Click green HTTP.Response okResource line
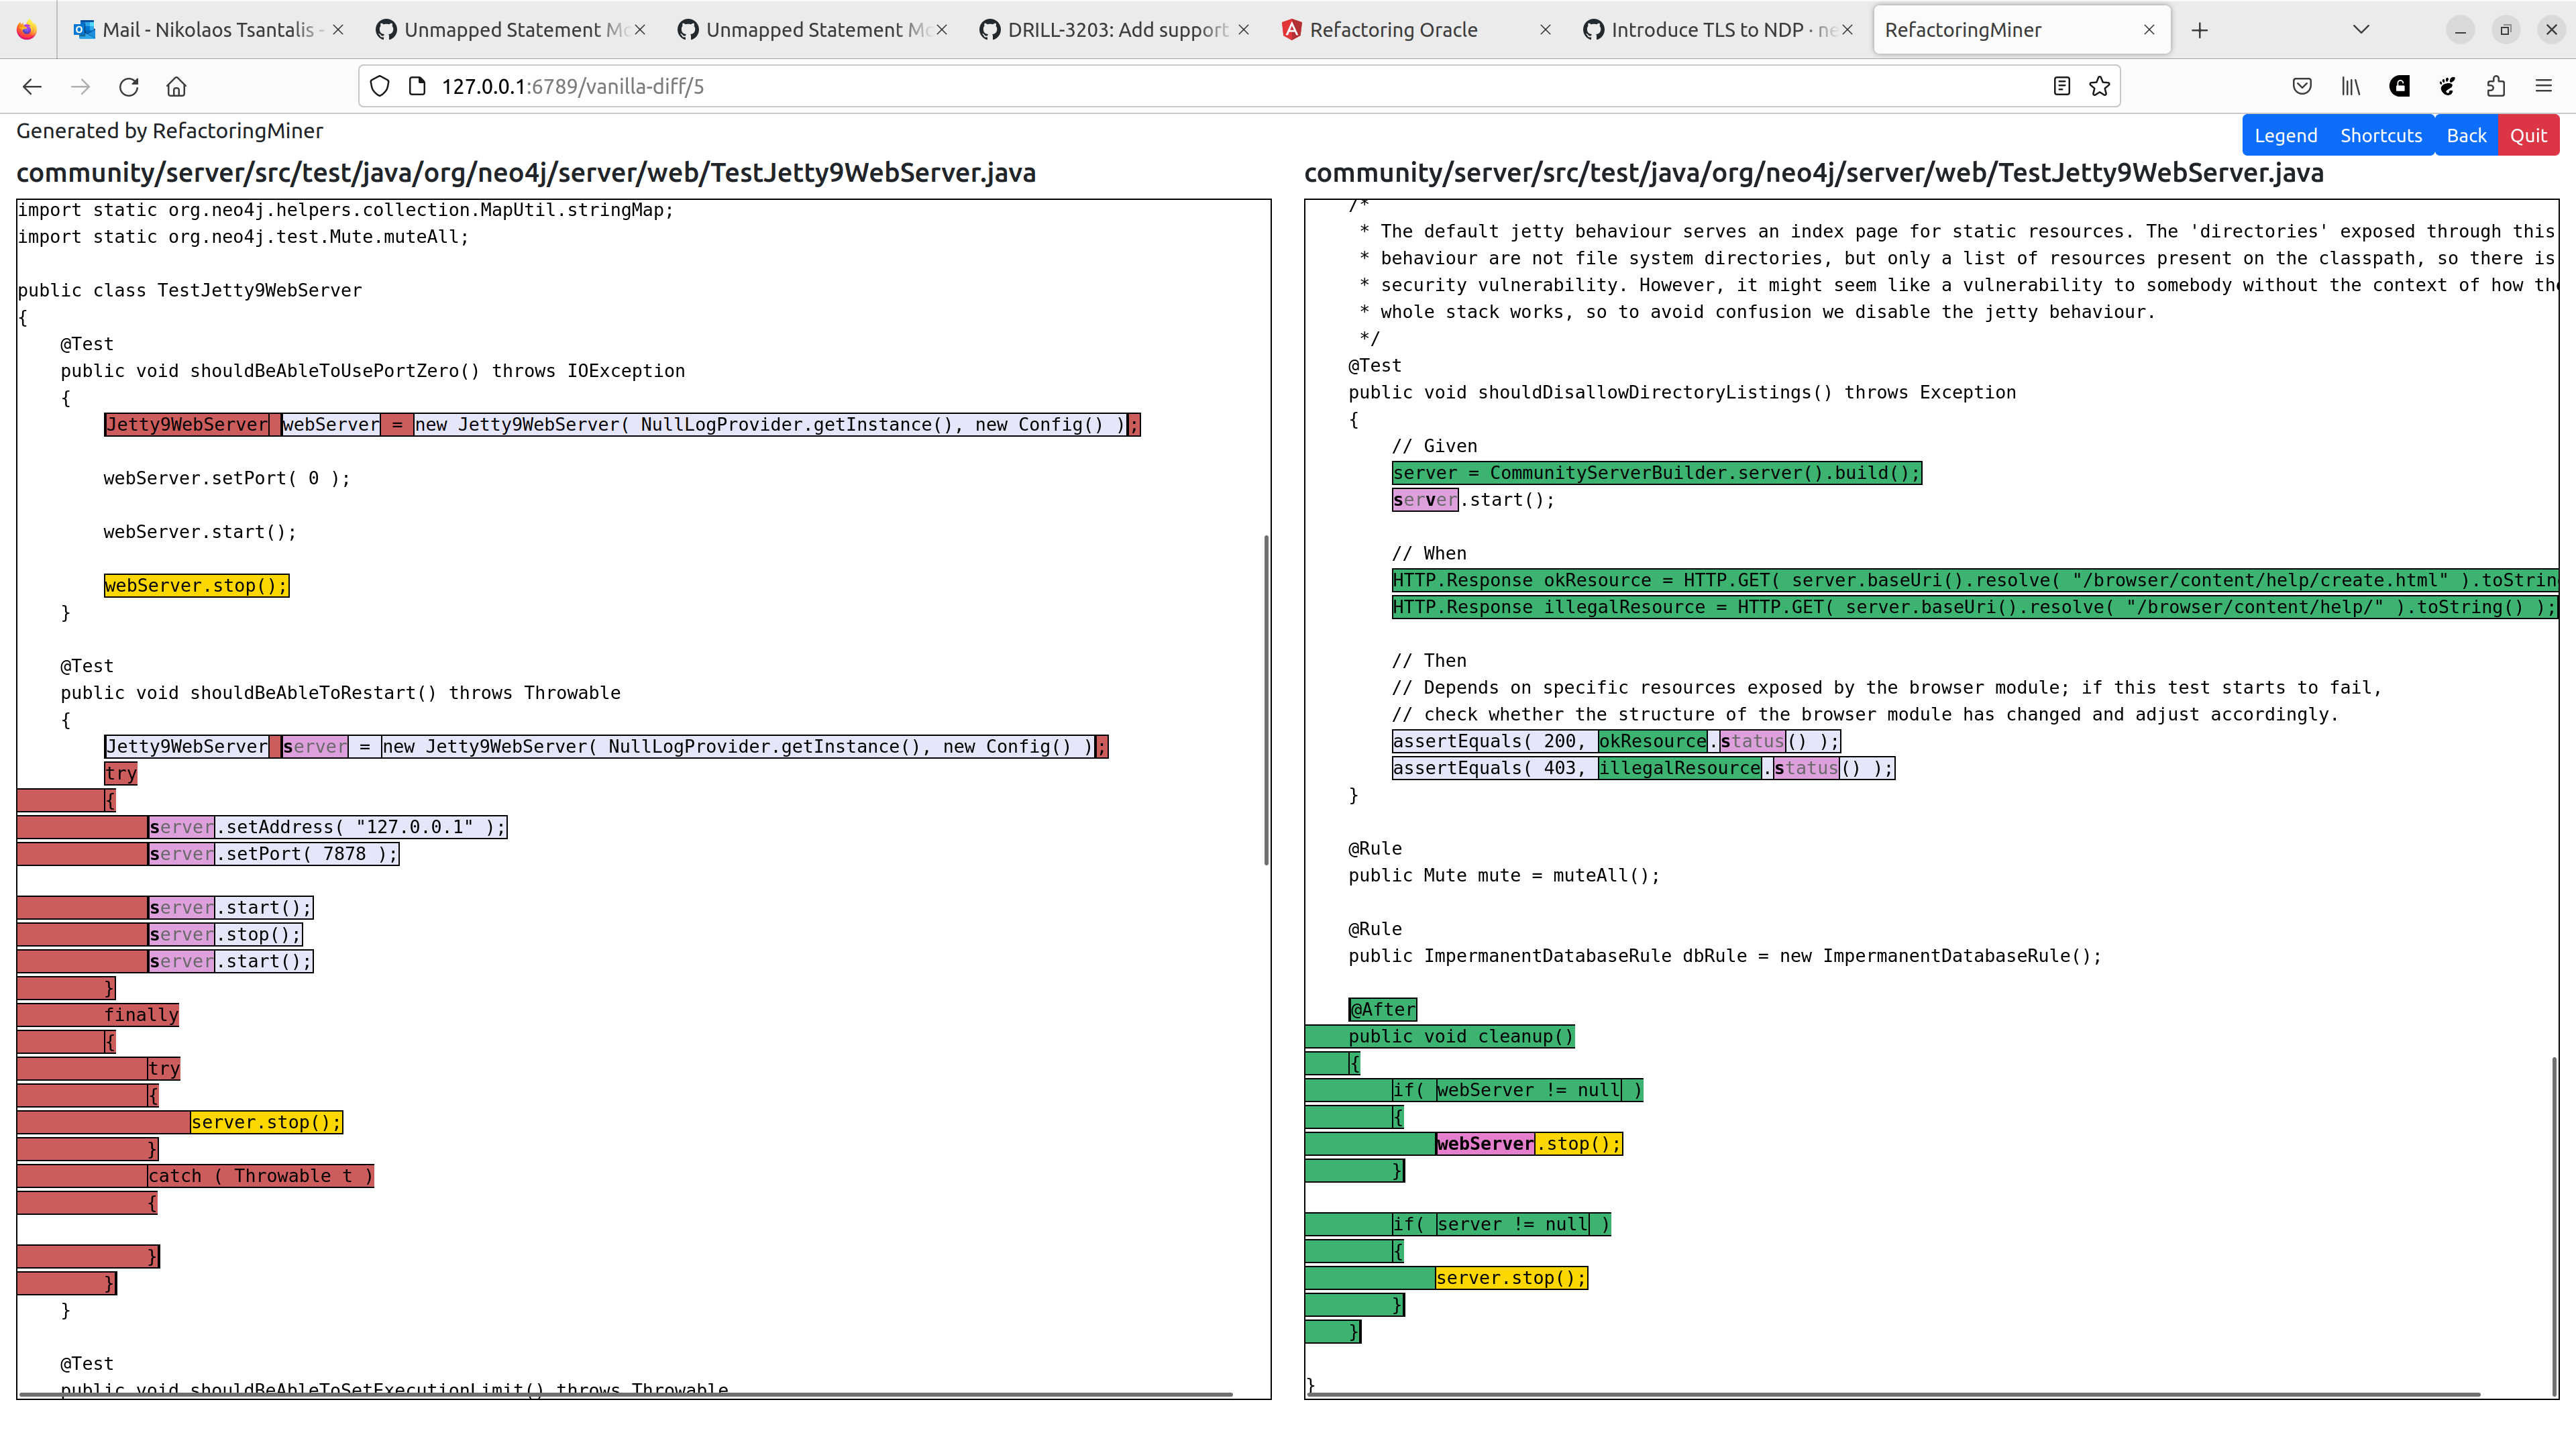 [1975, 580]
